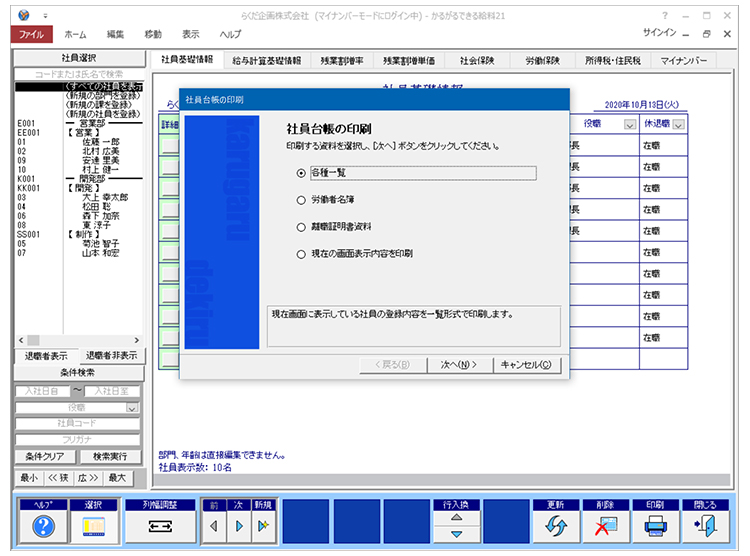
Task: Click the 次へ(N) button
Action: [x=455, y=365]
